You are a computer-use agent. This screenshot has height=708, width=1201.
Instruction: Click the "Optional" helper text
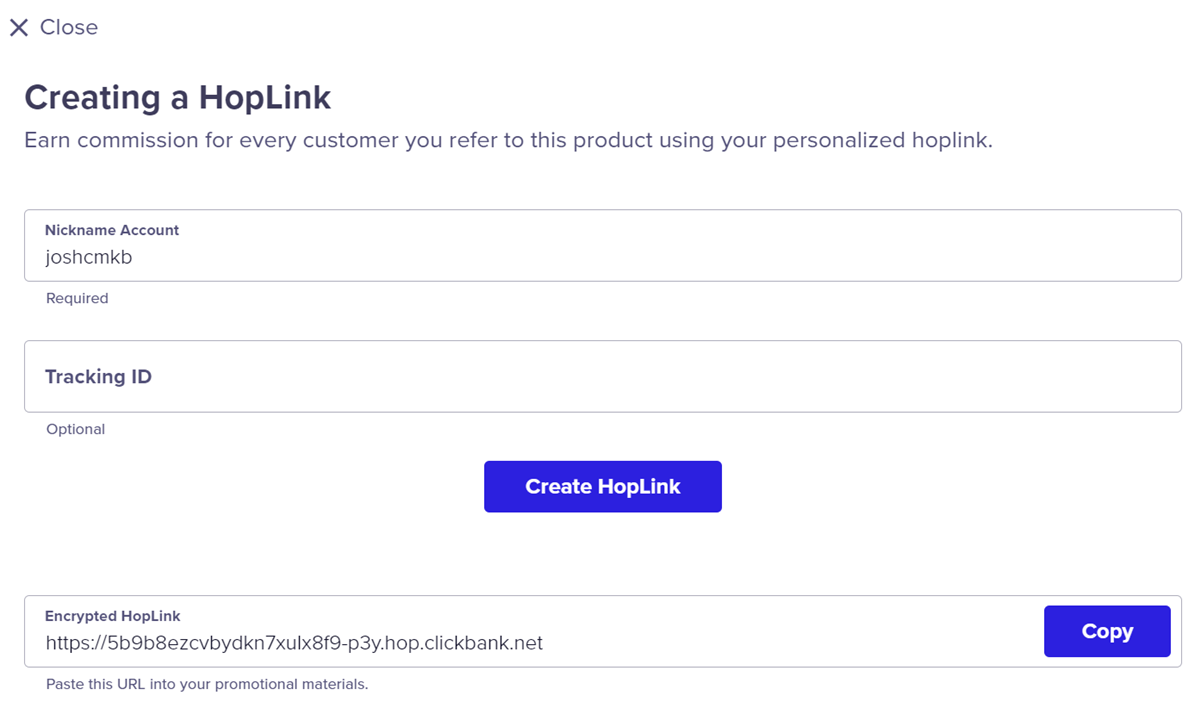tap(75, 429)
